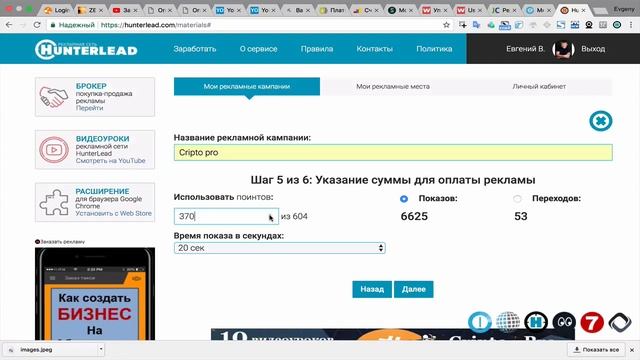640x360 pixels.
Task: Open the Время показа 20 сек dropdown
Action: point(280,248)
